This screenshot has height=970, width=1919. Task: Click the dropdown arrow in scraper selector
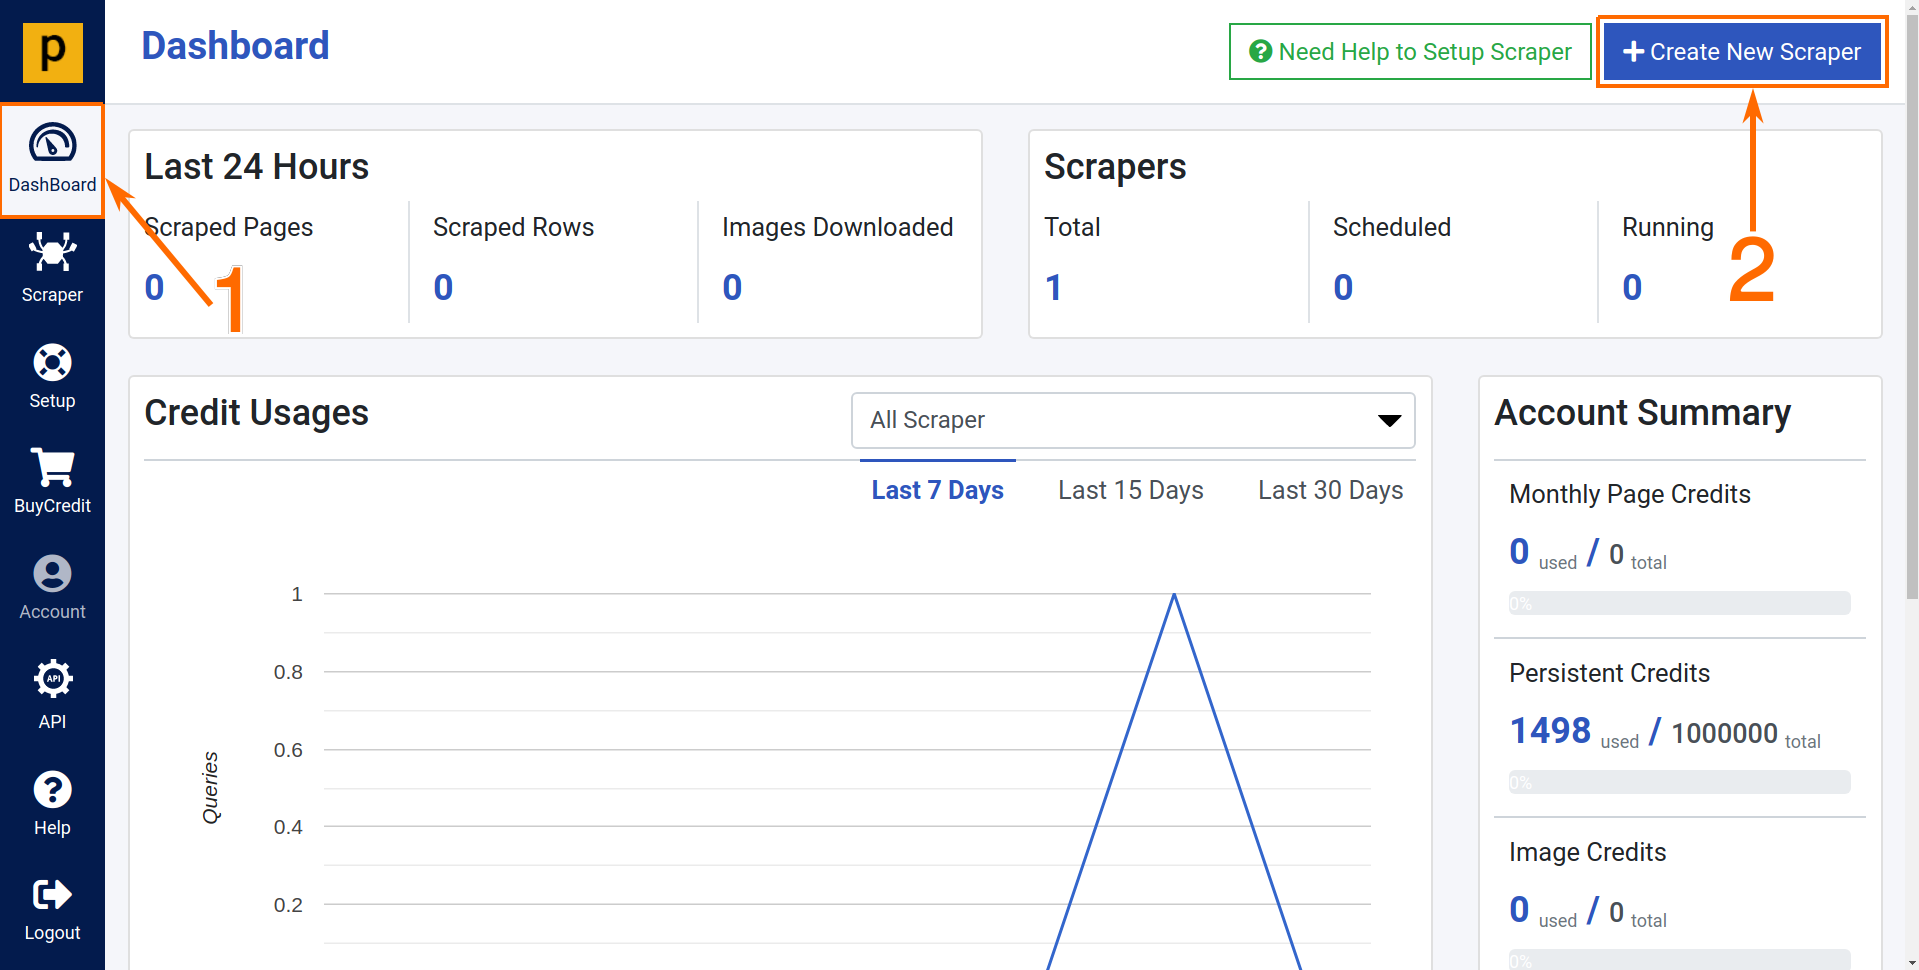(1389, 421)
